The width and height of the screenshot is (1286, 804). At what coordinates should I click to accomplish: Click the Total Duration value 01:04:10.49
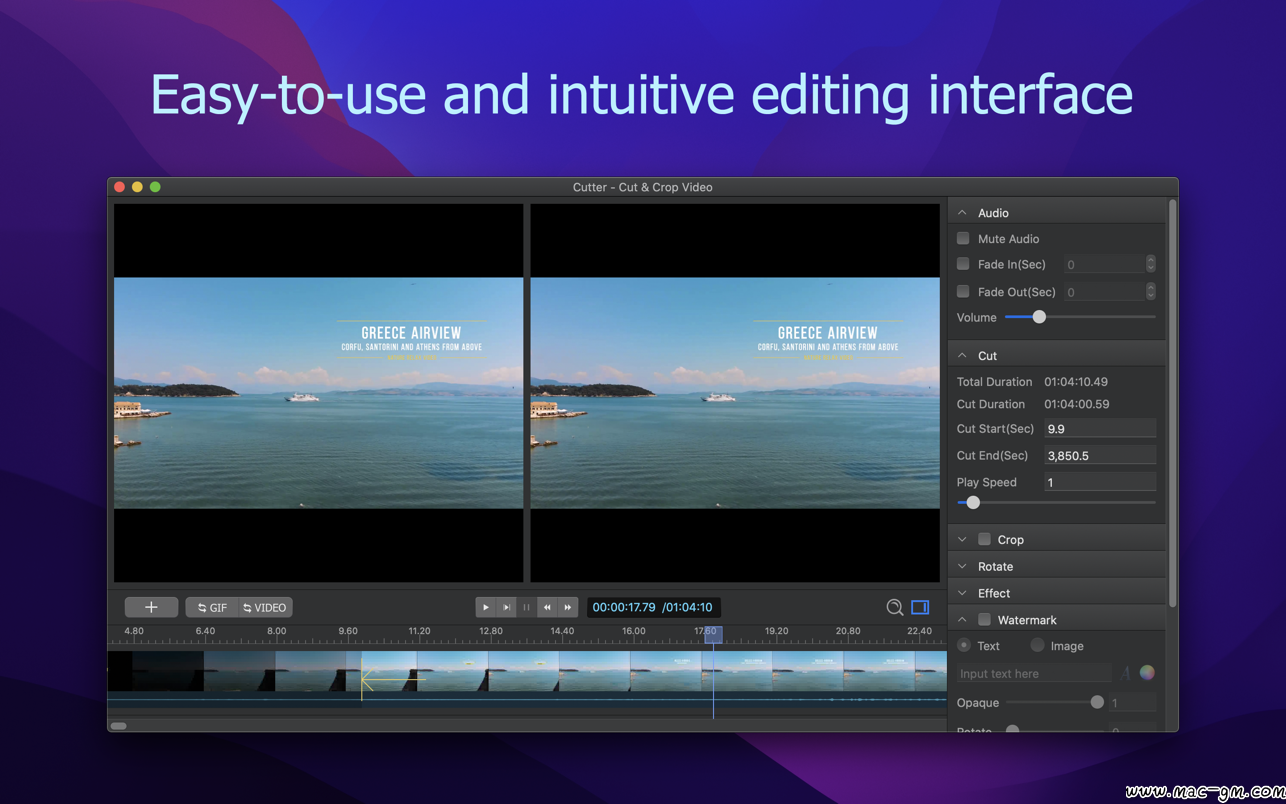(1076, 382)
